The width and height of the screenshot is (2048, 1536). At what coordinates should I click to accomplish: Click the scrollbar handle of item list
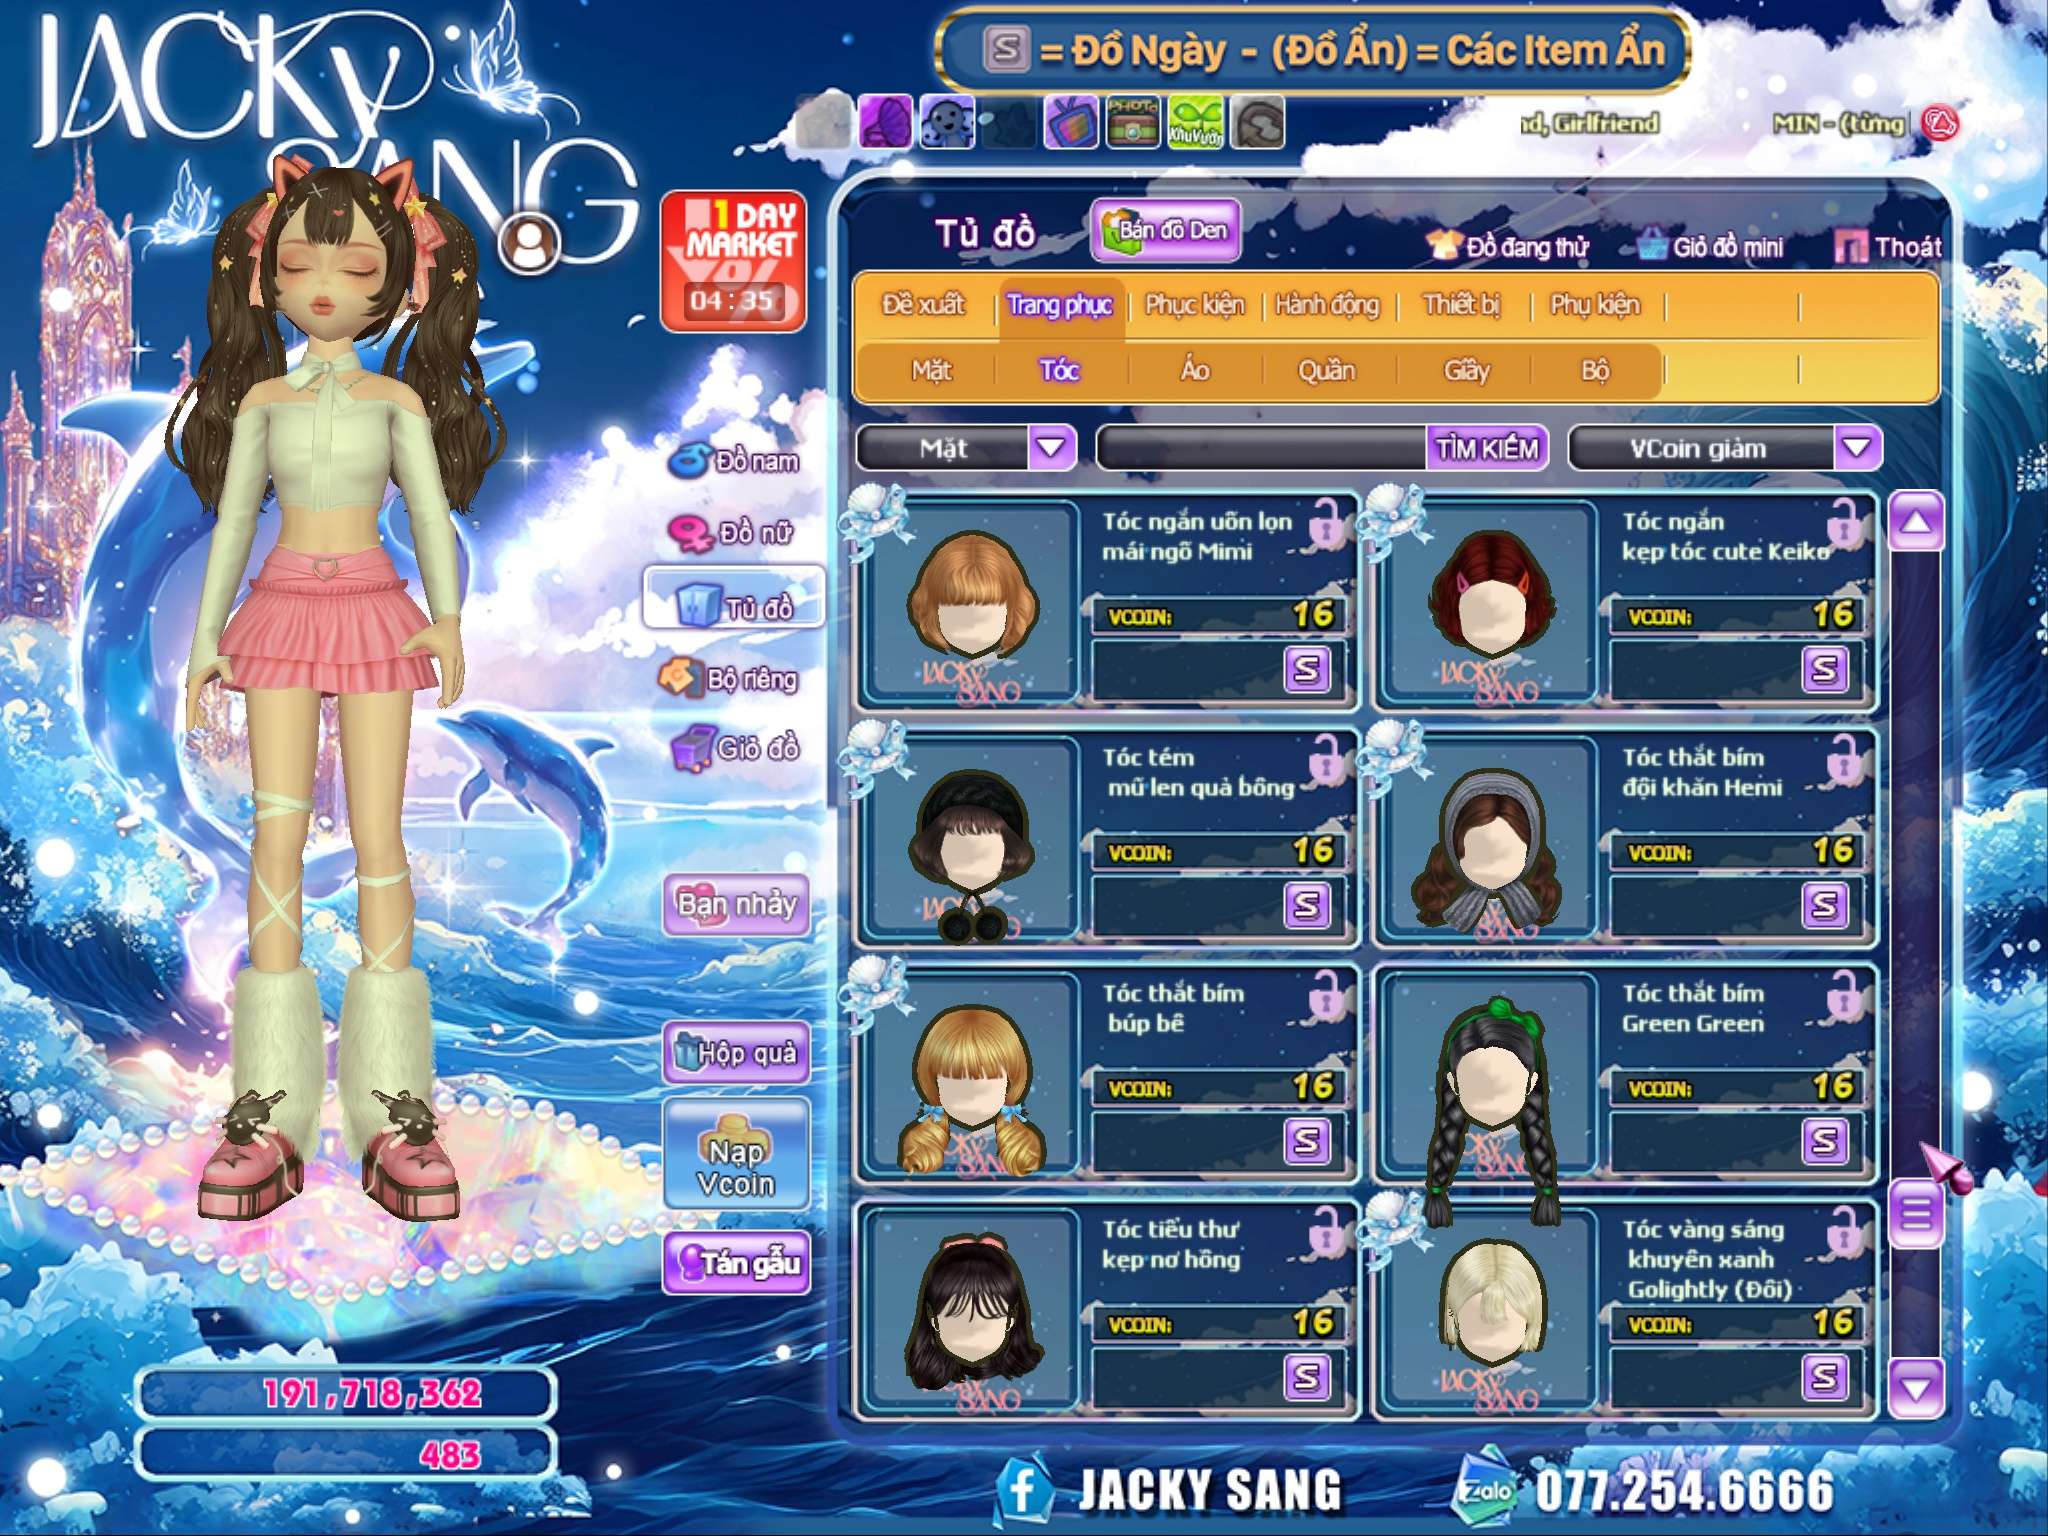(1916, 1214)
